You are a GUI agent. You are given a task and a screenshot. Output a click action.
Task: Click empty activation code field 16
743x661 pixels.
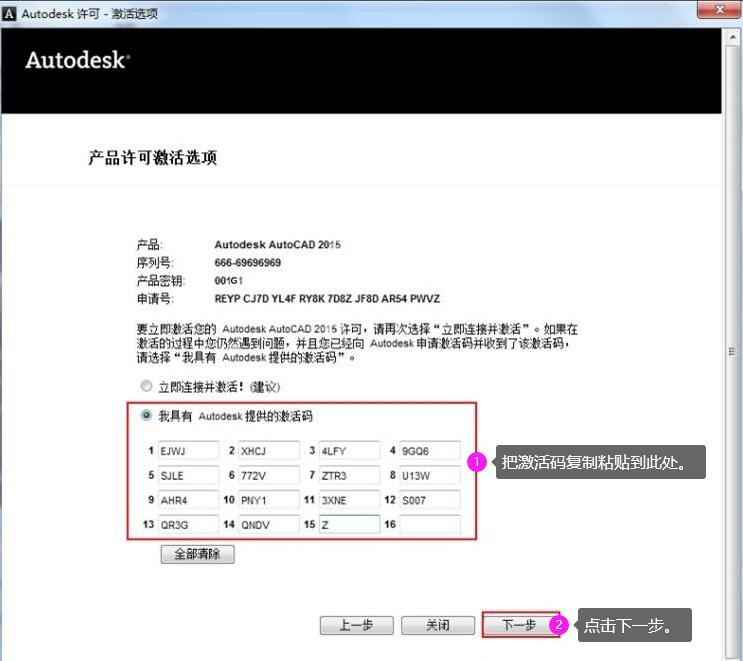click(430, 525)
